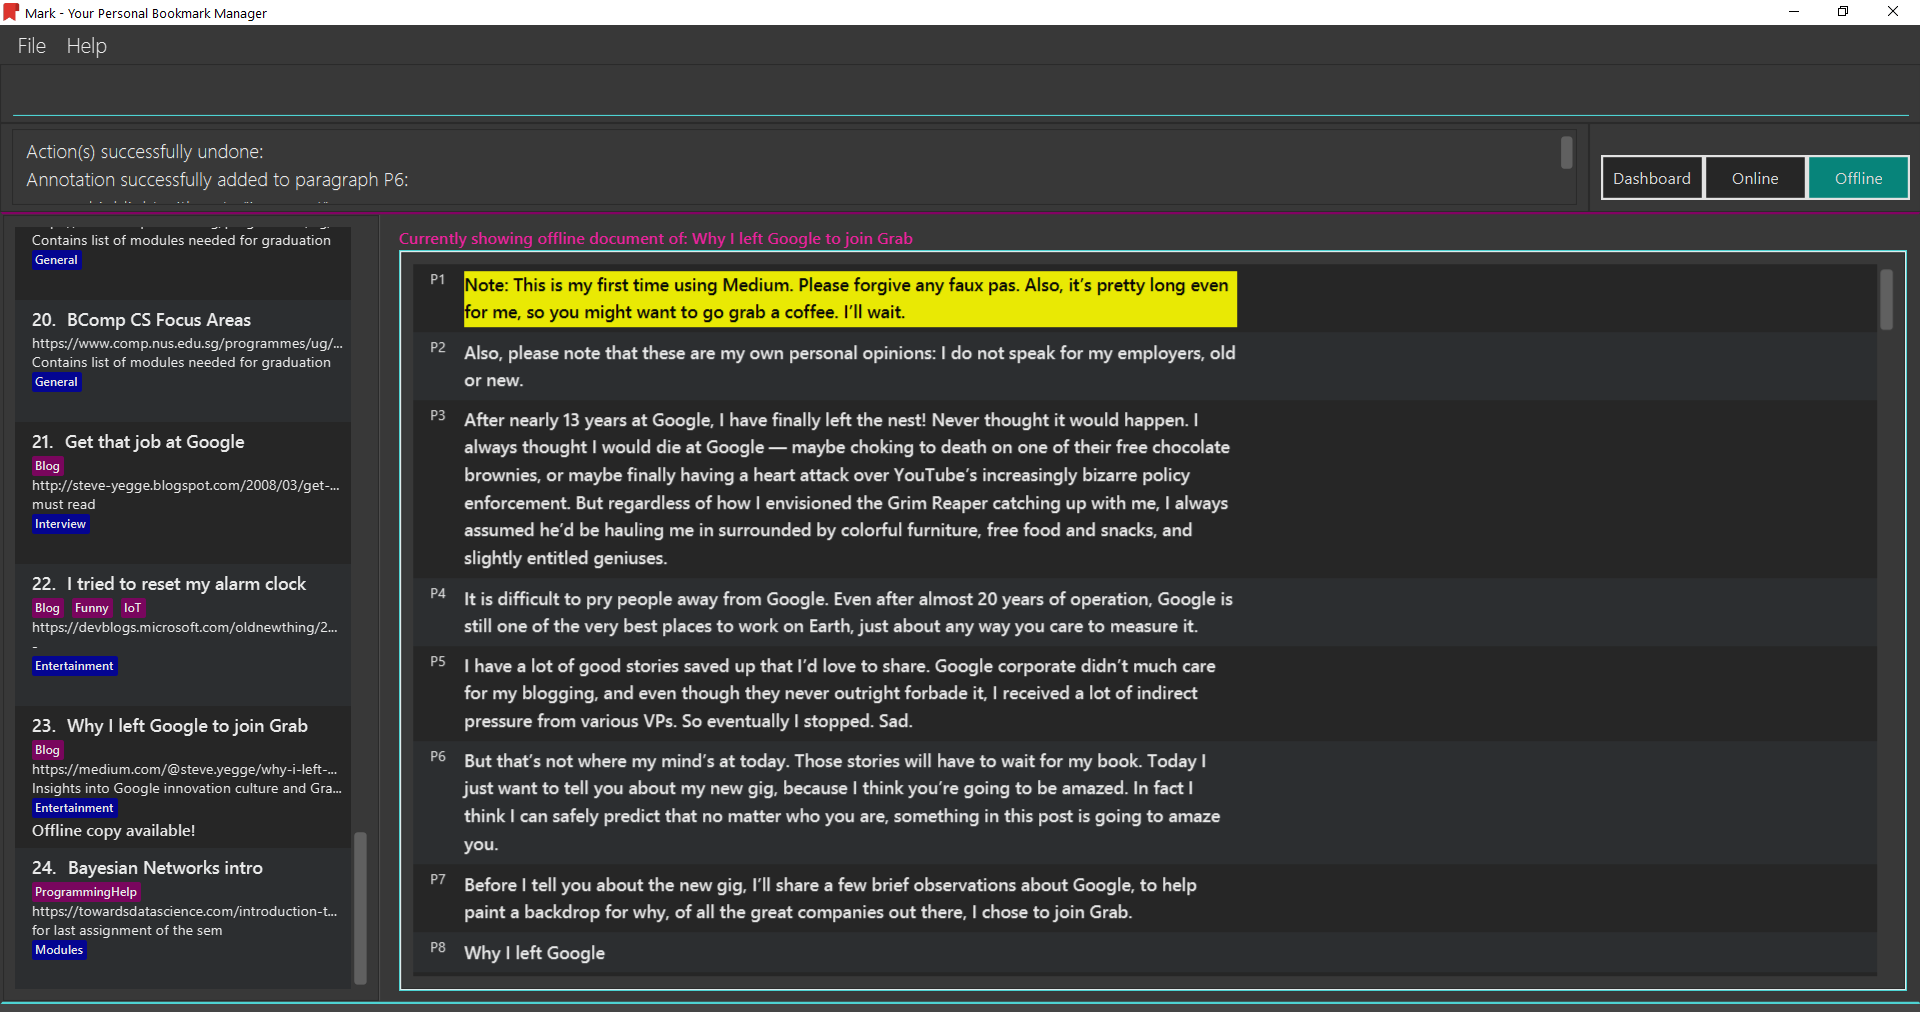Image resolution: width=1920 pixels, height=1012 pixels.
Task: Click the Modules folder label on bookmark 24
Action: (59, 950)
